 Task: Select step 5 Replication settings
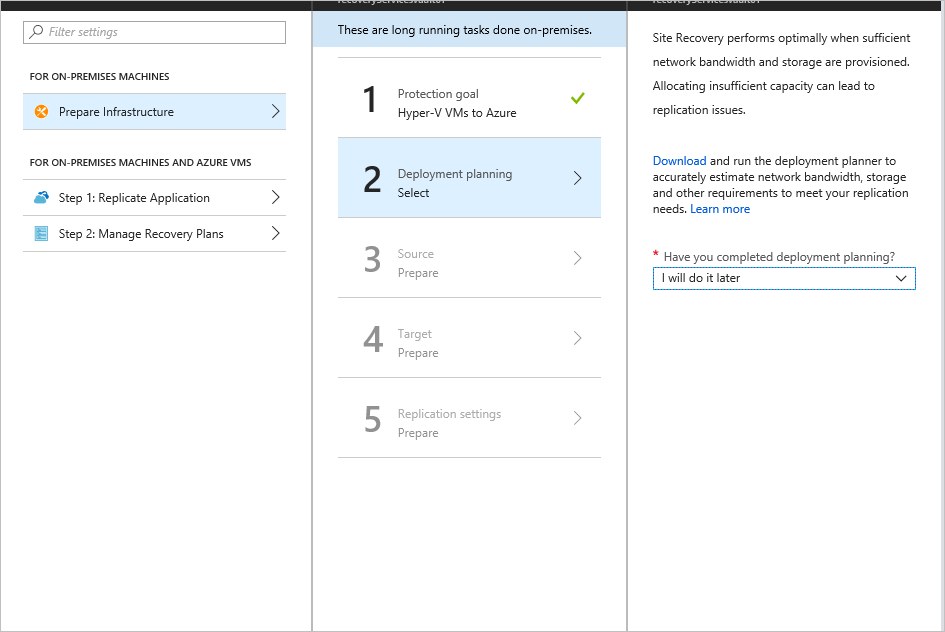pos(469,418)
